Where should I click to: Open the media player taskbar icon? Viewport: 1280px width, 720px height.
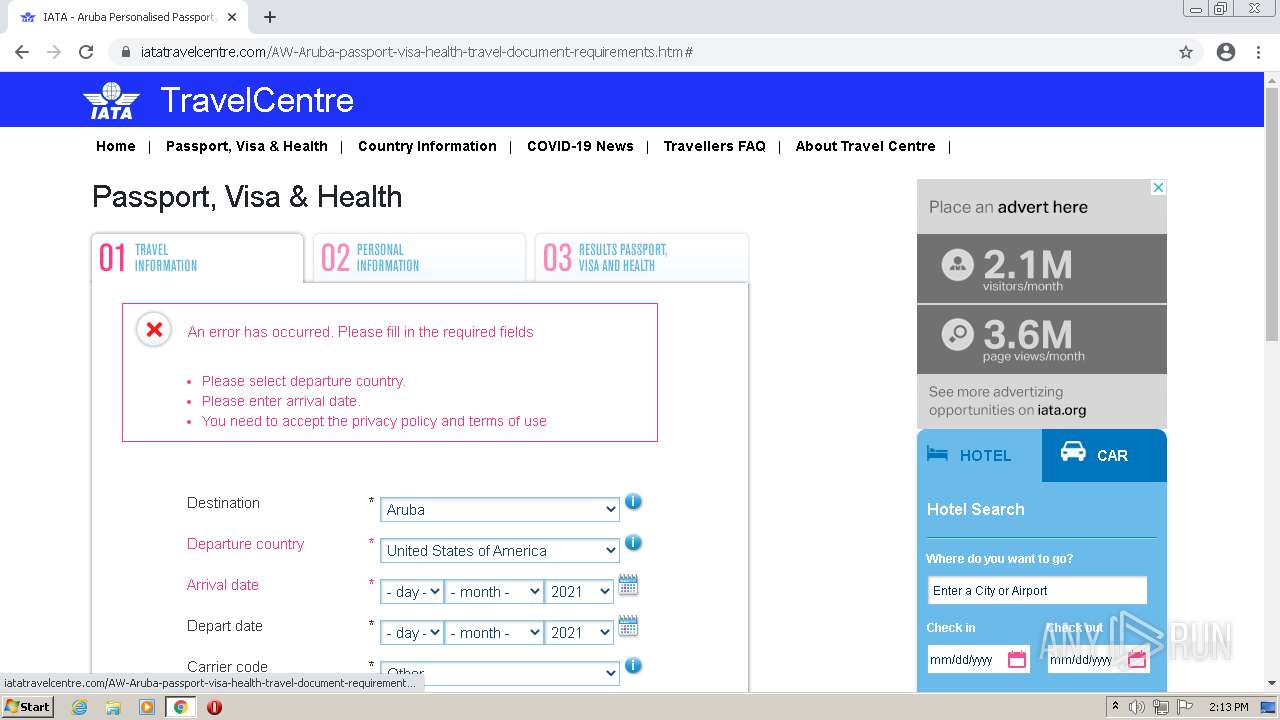coord(147,707)
